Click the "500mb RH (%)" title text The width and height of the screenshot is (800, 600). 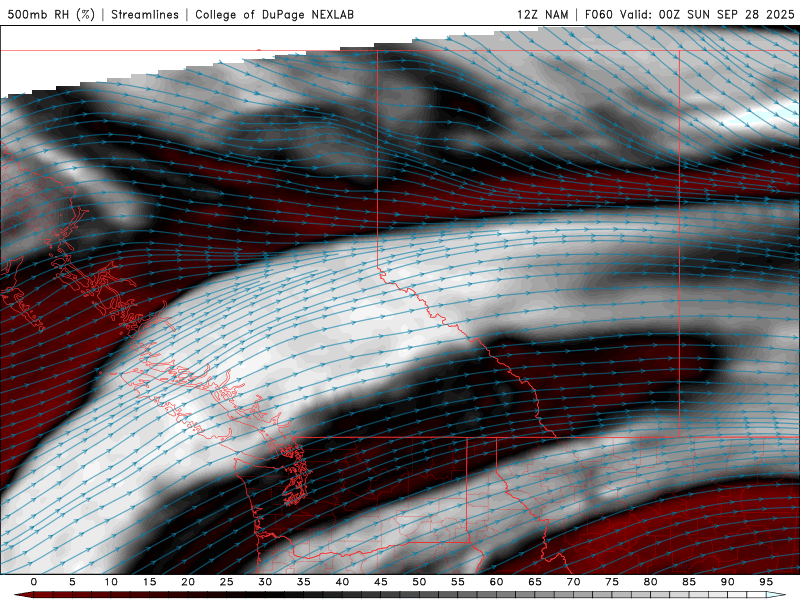point(51,14)
